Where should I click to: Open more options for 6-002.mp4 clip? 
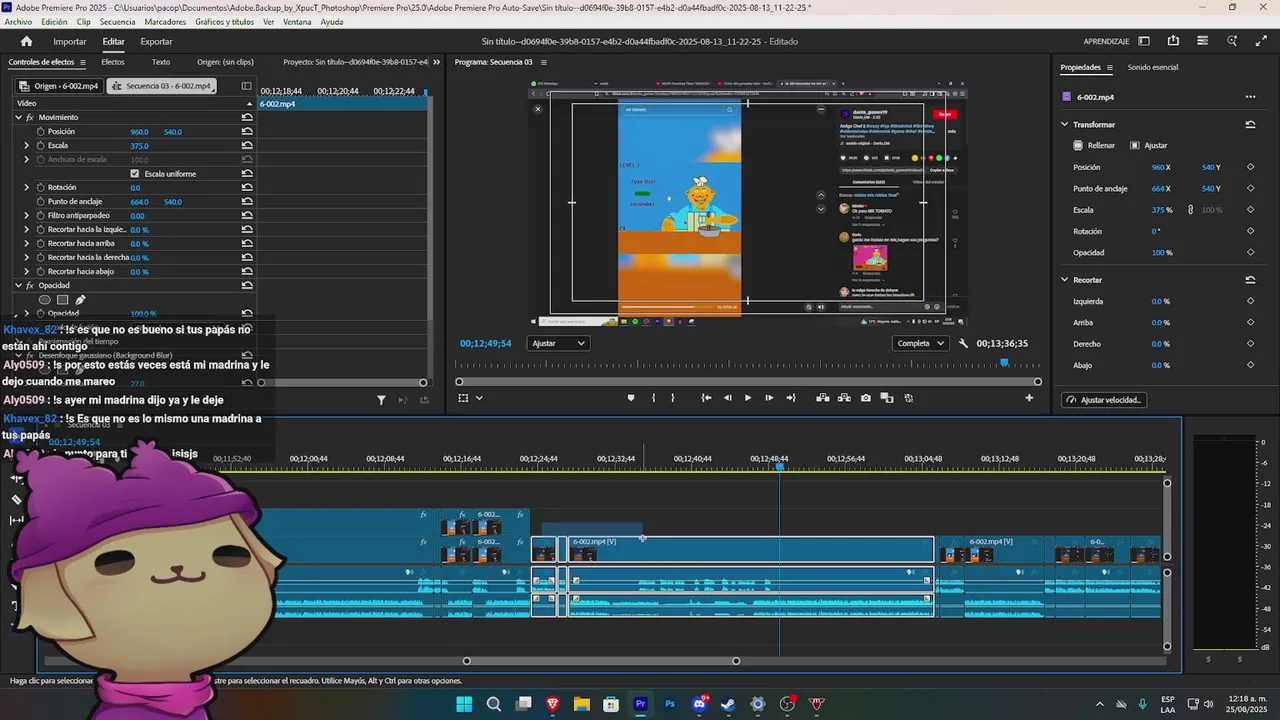(x=1250, y=97)
